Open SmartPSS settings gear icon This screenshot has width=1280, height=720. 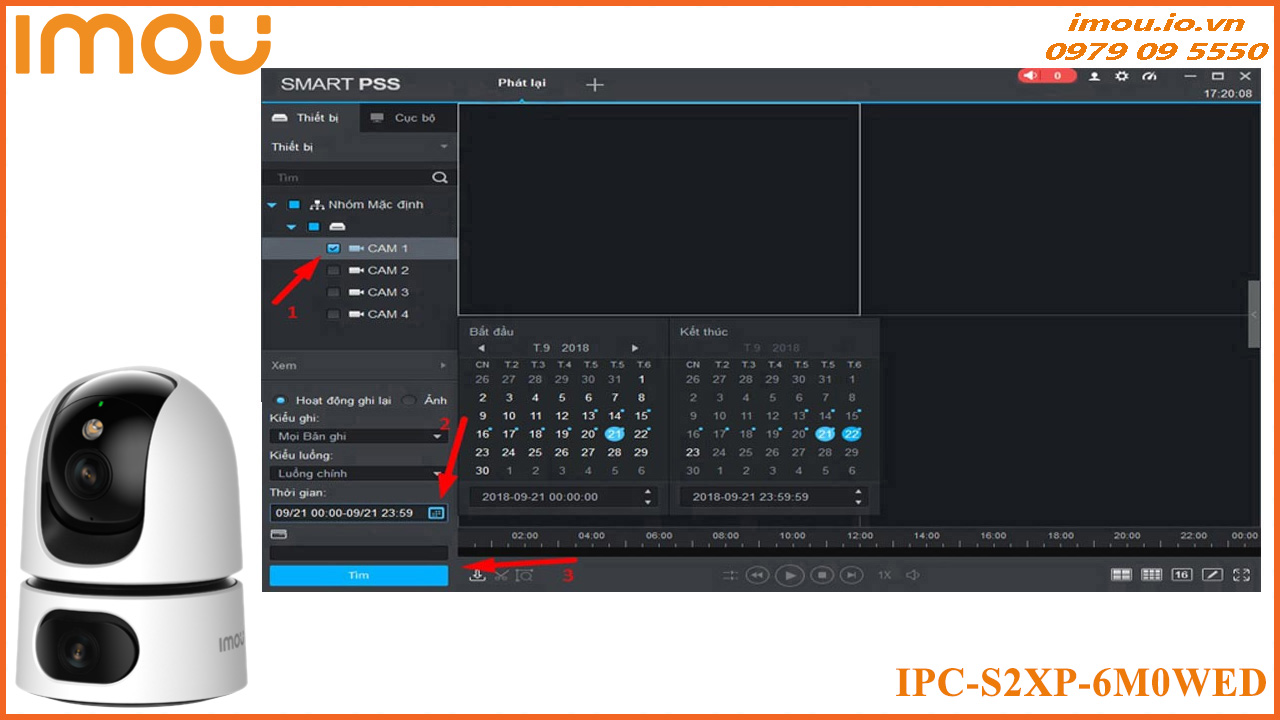[x=1122, y=76]
